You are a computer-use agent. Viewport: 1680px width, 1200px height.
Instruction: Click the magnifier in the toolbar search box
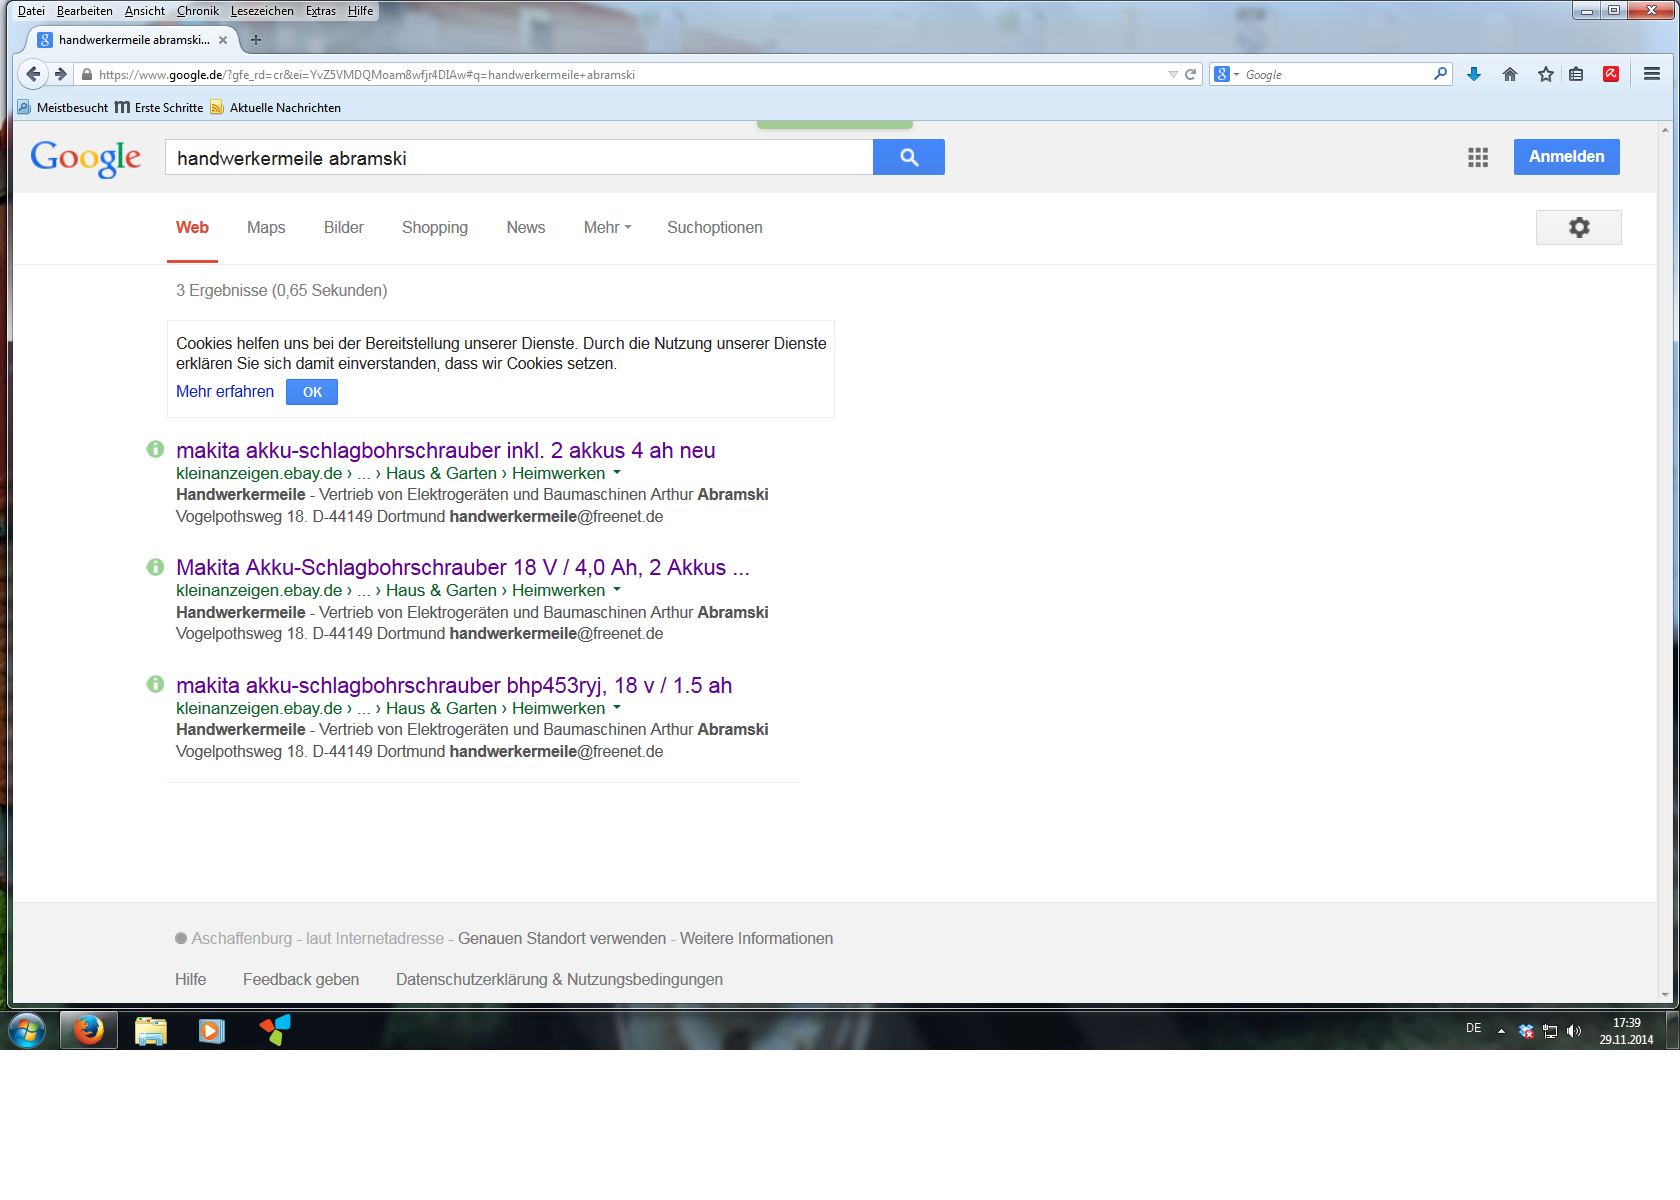(1440, 74)
